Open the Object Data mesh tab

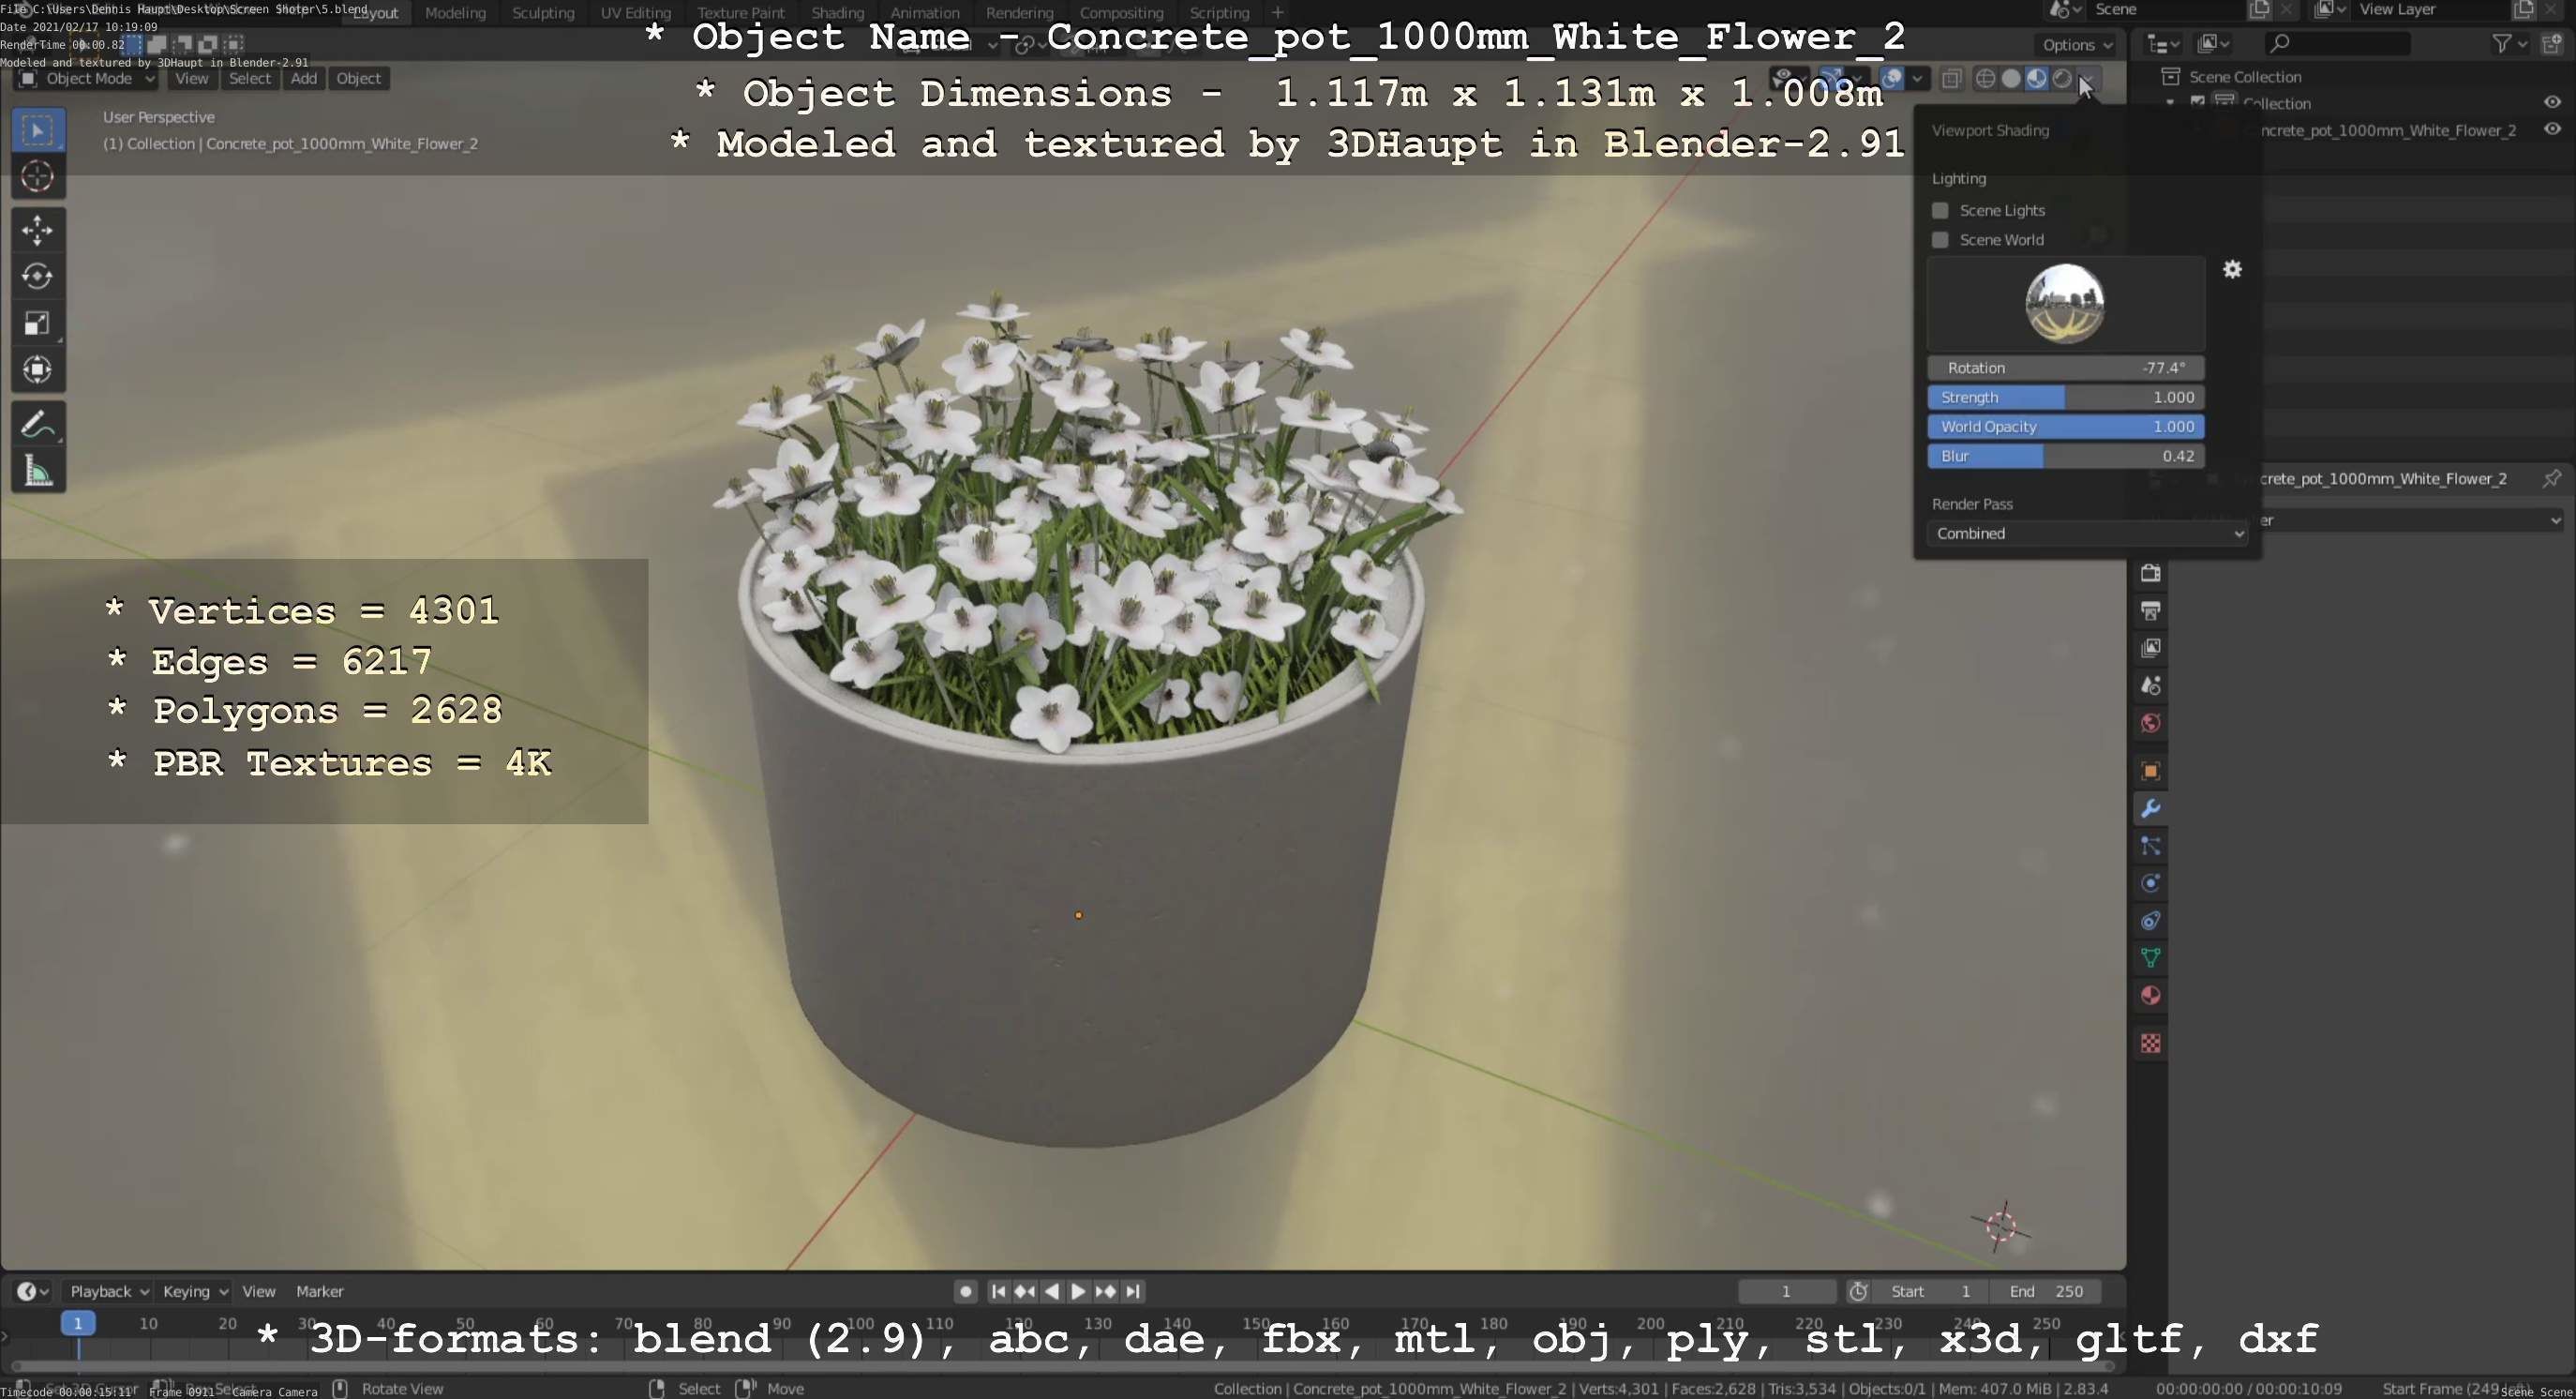click(x=2150, y=959)
